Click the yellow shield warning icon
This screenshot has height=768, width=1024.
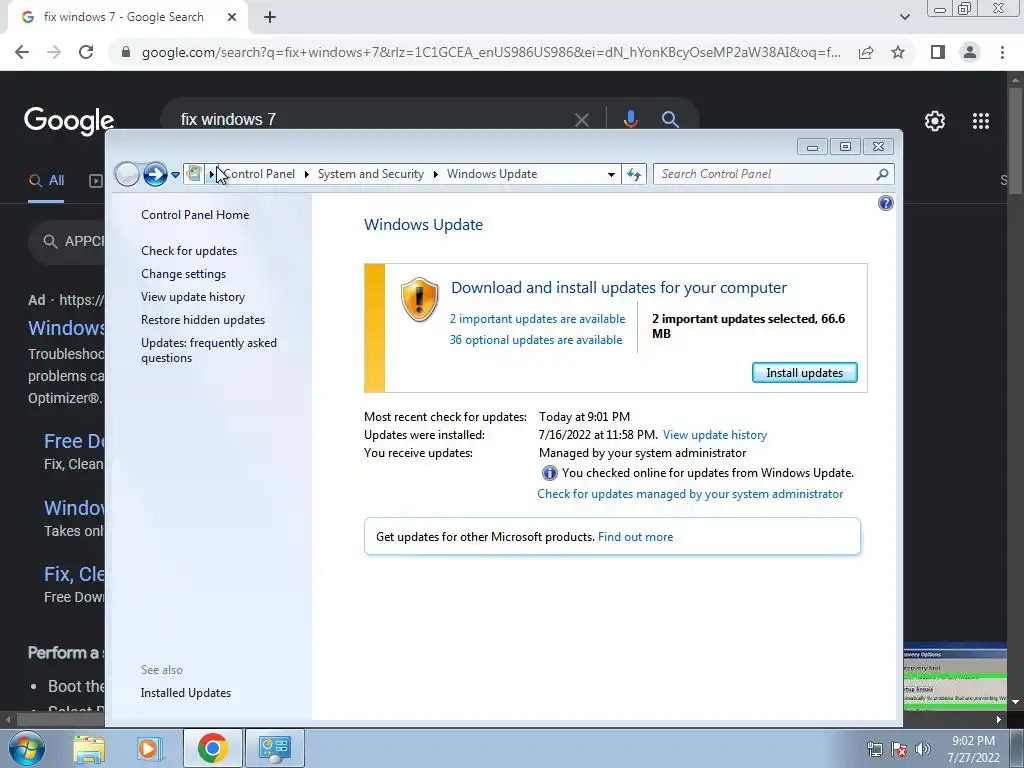(419, 299)
